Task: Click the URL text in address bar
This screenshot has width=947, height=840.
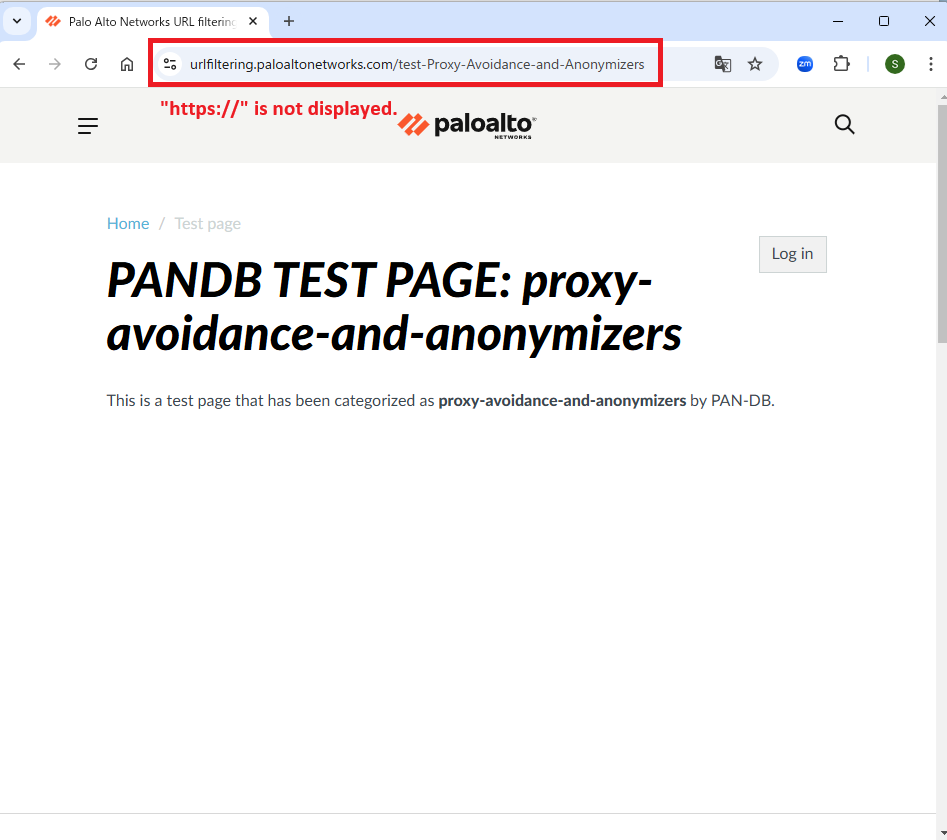Action: pyautogui.click(x=417, y=64)
